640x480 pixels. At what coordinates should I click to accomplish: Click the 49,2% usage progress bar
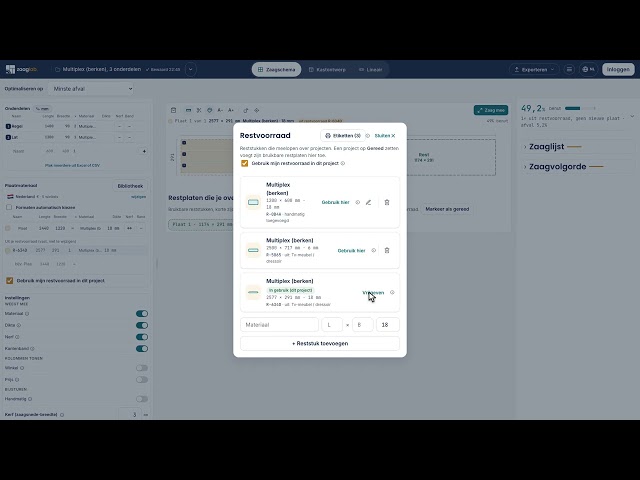click(580, 109)
